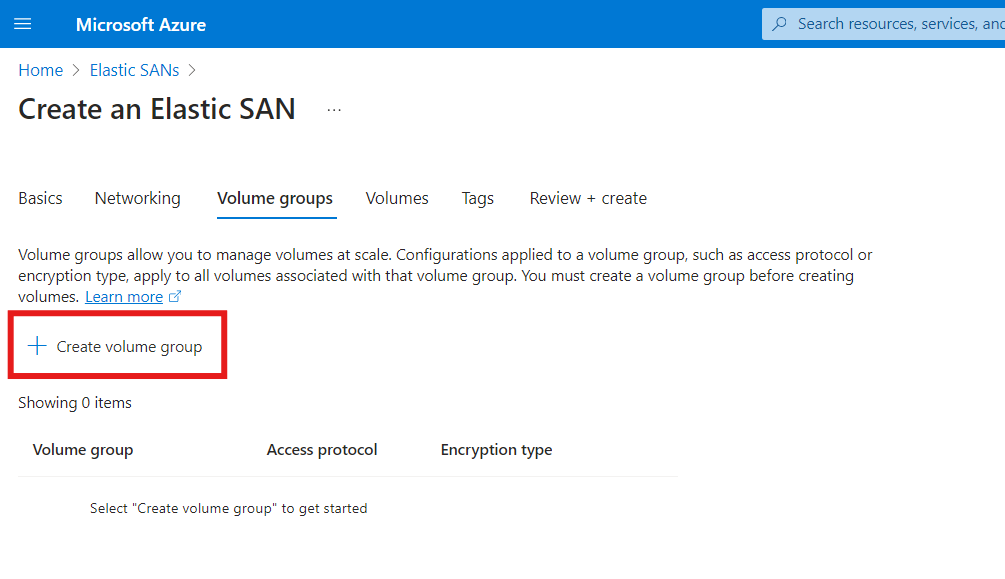
Task: Click the Volume group column header
Action: pyautogui.click(x=83, y=450)
